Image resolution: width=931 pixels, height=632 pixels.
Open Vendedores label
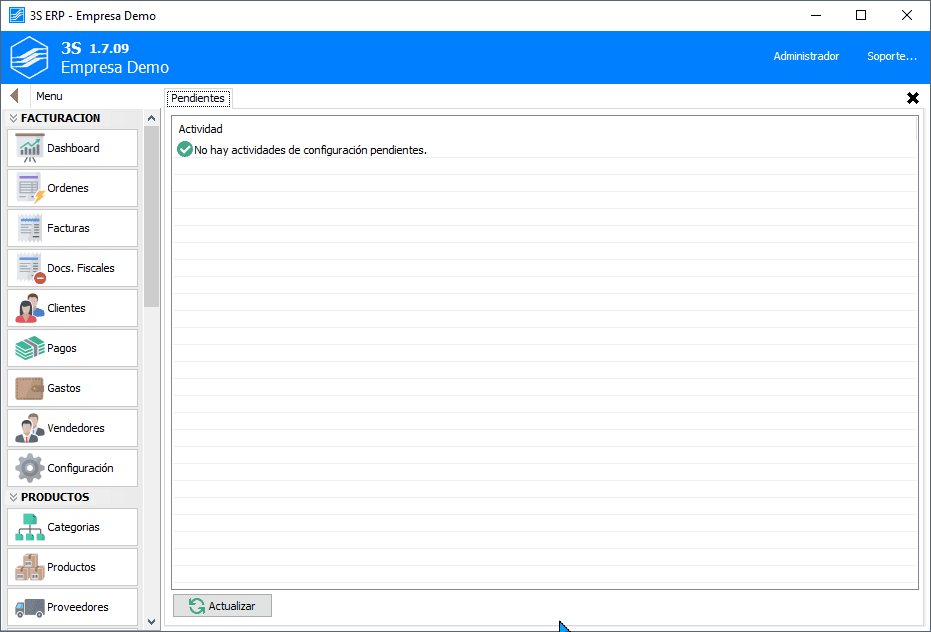tap(76, 428)
